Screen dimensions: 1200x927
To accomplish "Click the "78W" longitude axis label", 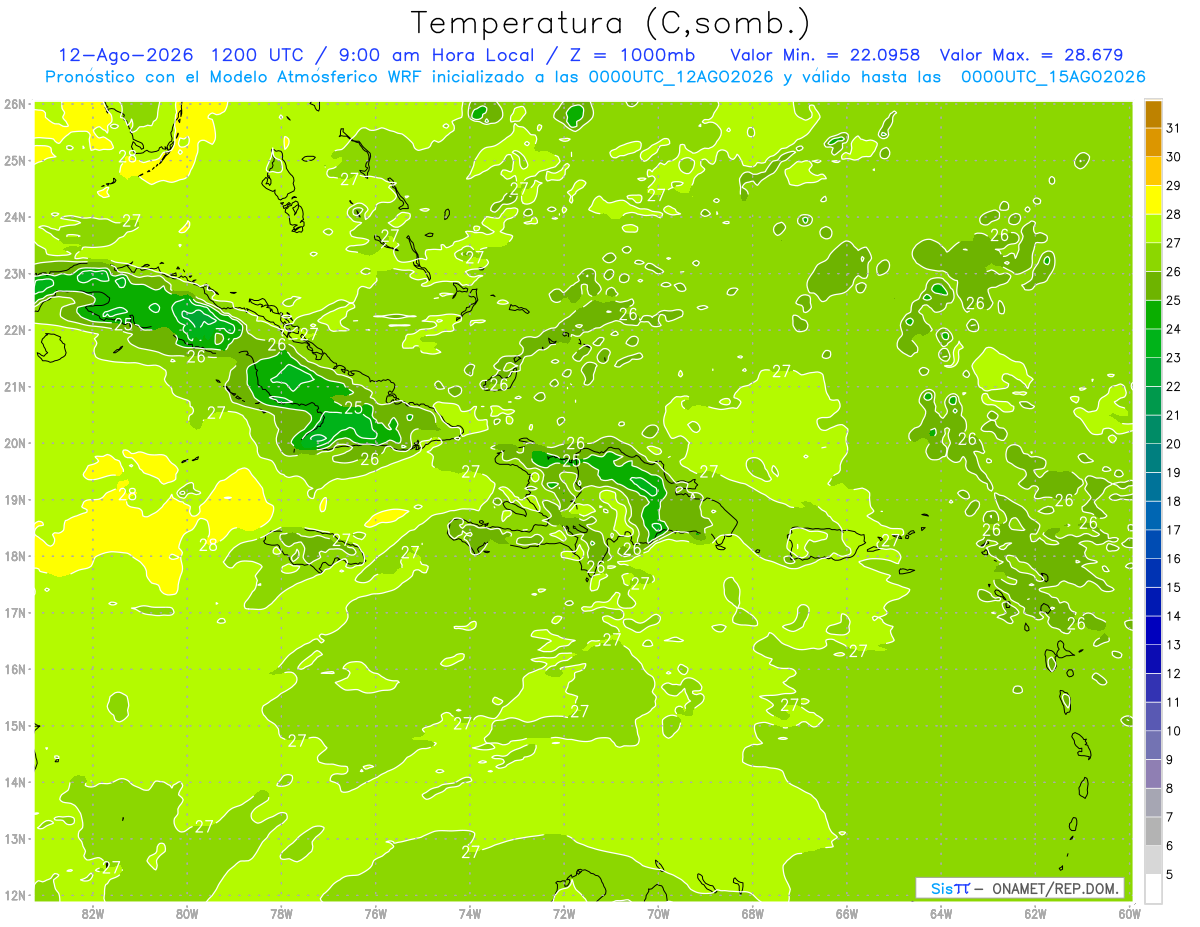I will (281, 913).
